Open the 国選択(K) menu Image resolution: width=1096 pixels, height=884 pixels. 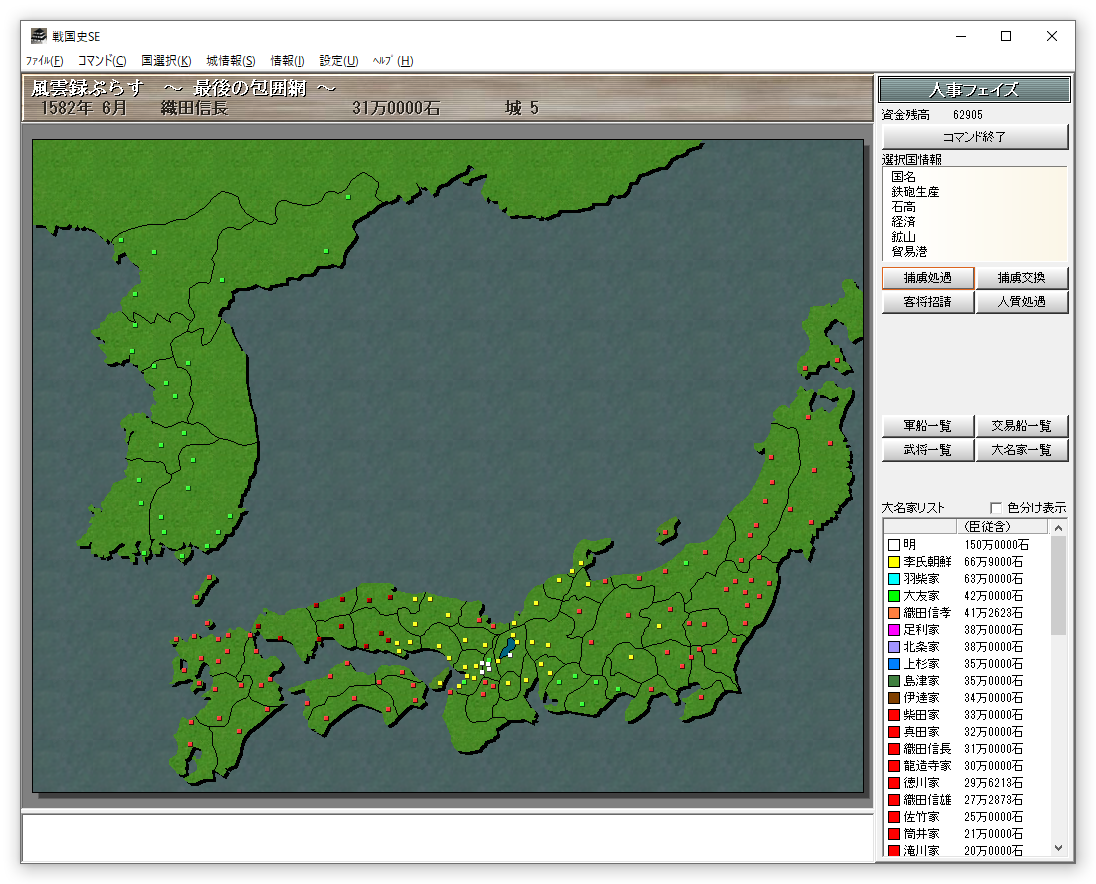166,61
